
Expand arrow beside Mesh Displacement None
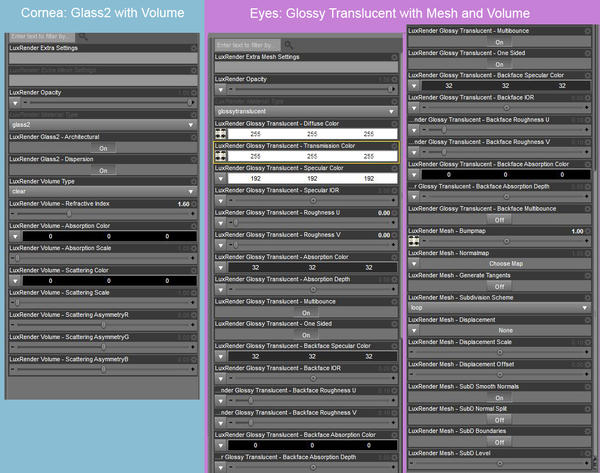click(414, 330)
